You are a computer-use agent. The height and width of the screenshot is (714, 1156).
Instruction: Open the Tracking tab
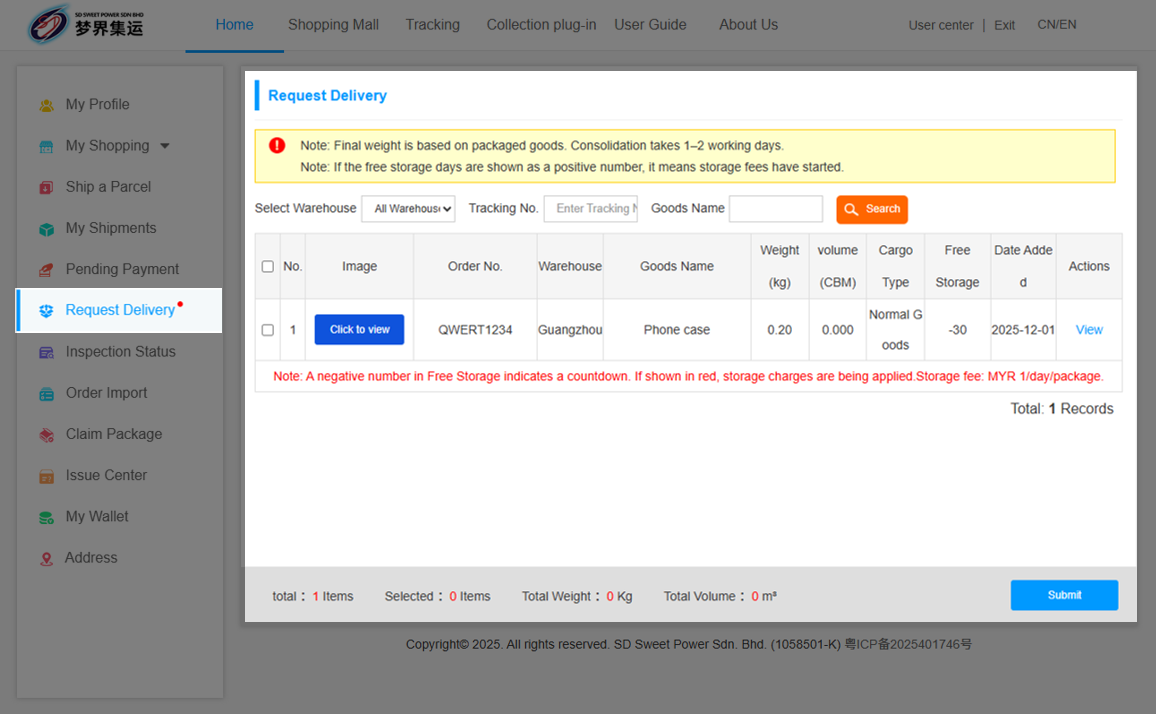433,25
